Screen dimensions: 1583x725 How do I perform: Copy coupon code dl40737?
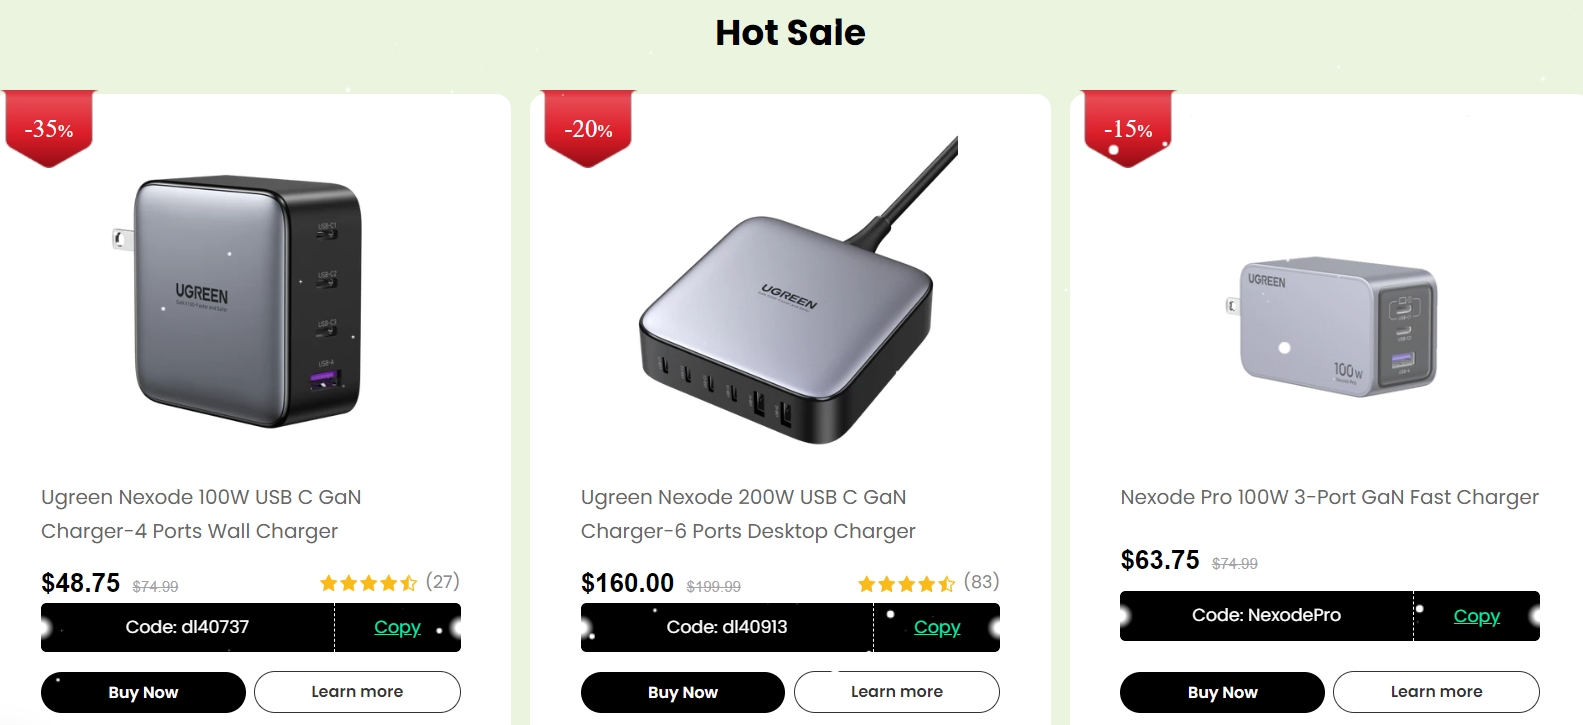click(397, 627)
